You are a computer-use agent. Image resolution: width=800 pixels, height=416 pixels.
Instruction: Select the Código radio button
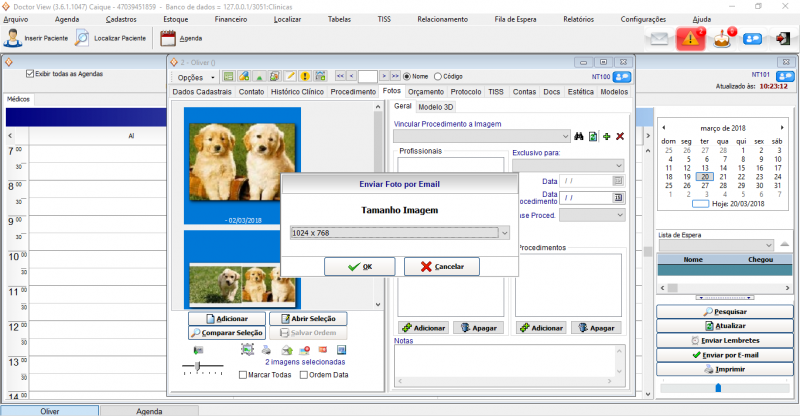coord(437,76)
